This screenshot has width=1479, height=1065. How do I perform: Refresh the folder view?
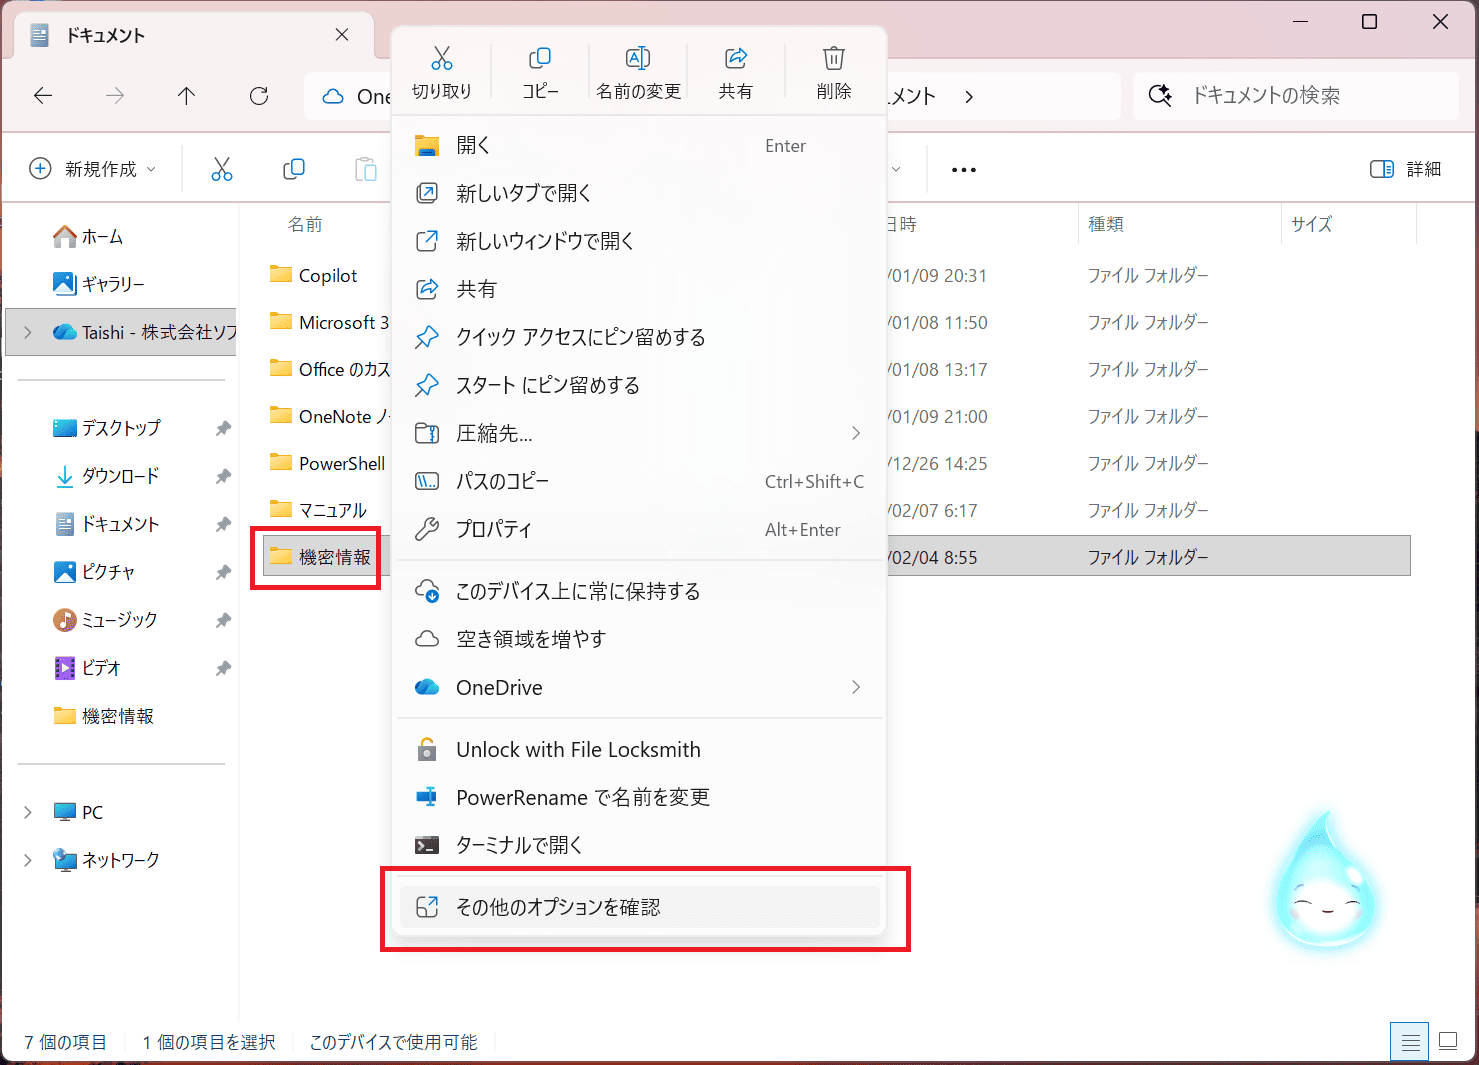(x=259, y=96)
